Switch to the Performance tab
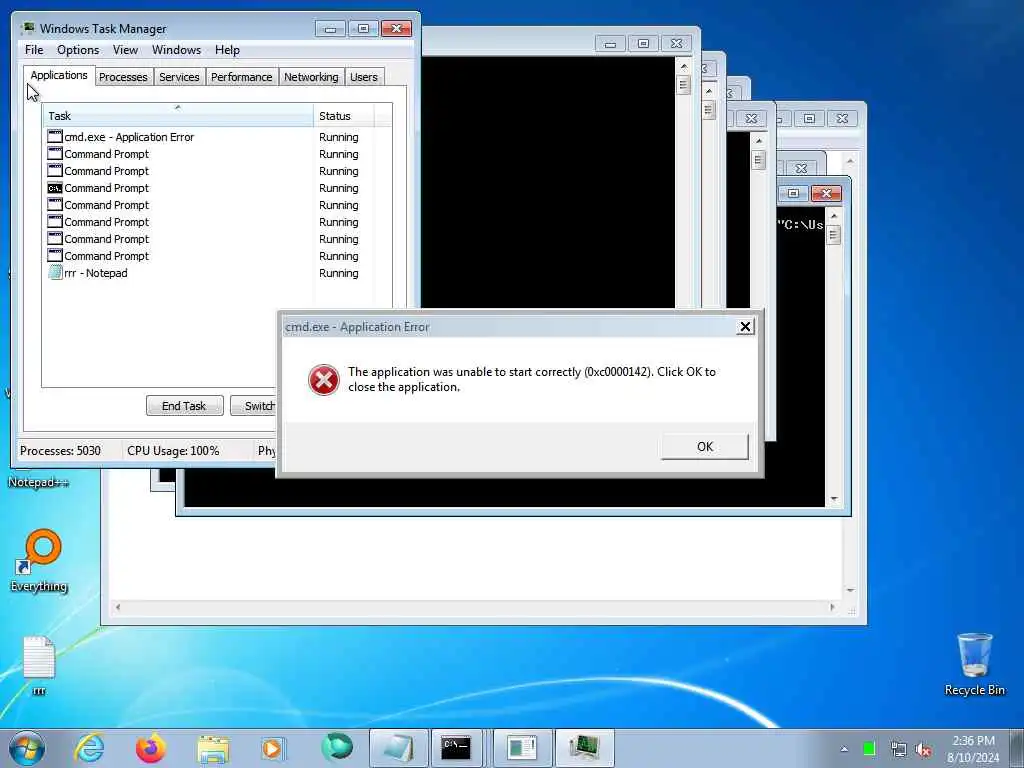 (x=241, y=77)
